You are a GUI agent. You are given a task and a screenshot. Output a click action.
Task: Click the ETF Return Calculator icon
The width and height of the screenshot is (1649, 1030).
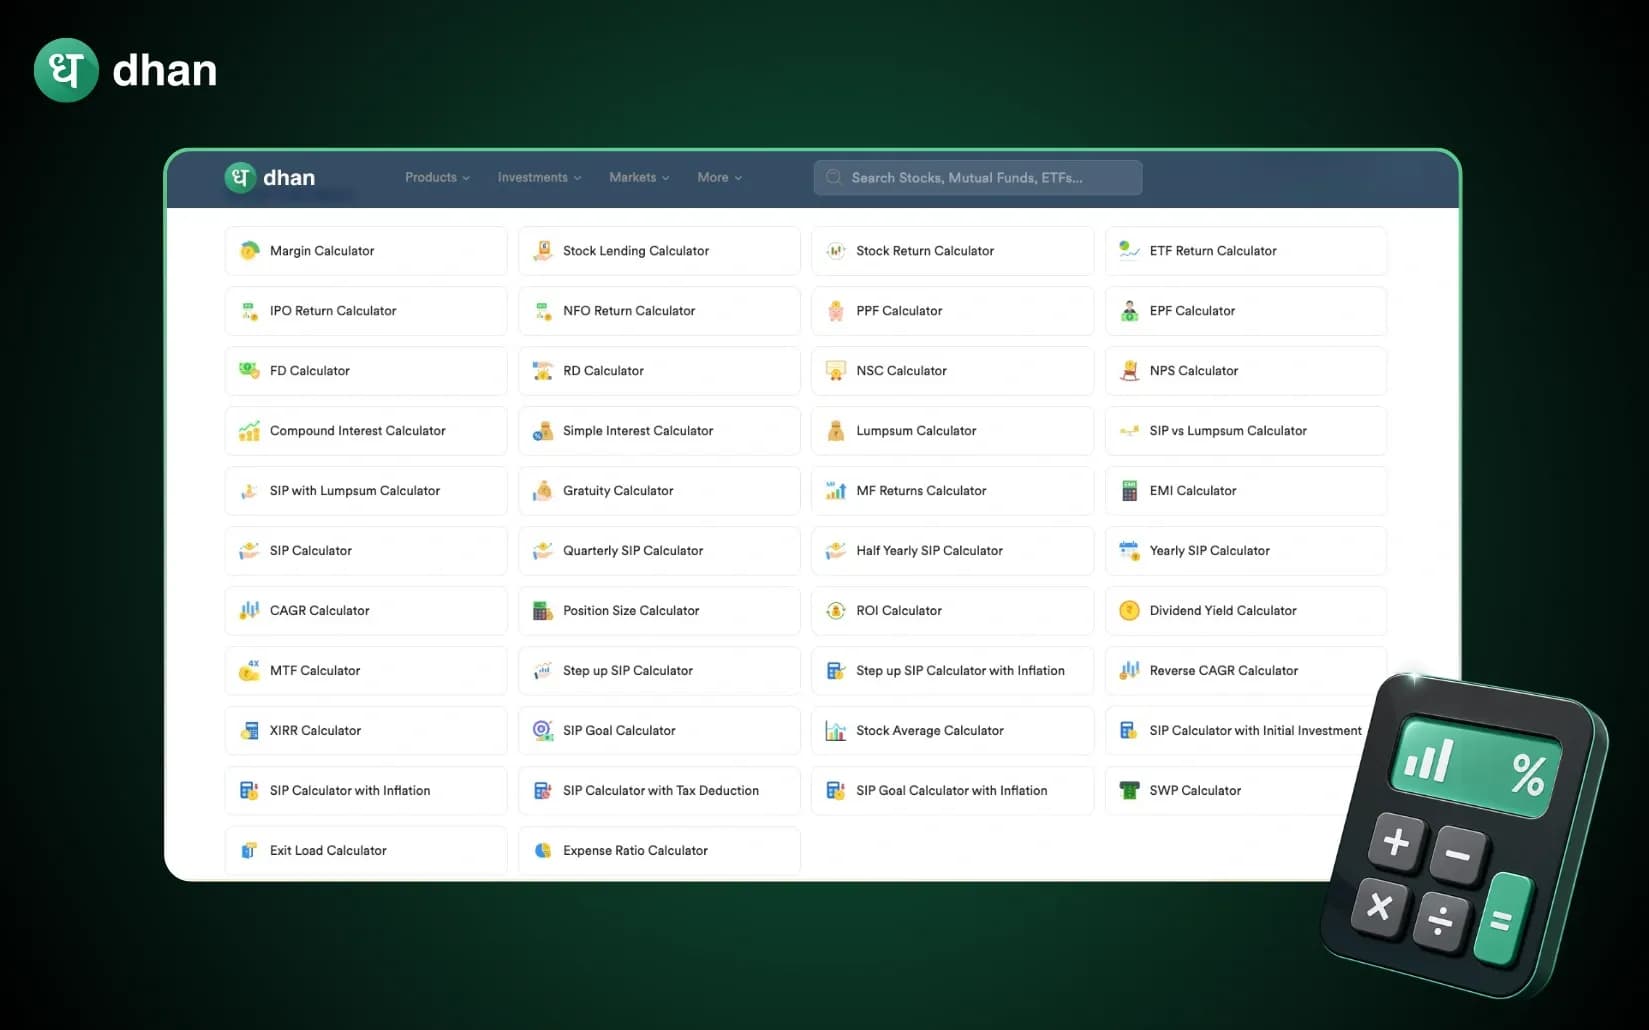pyautogui.click(x=1129, y=251)
